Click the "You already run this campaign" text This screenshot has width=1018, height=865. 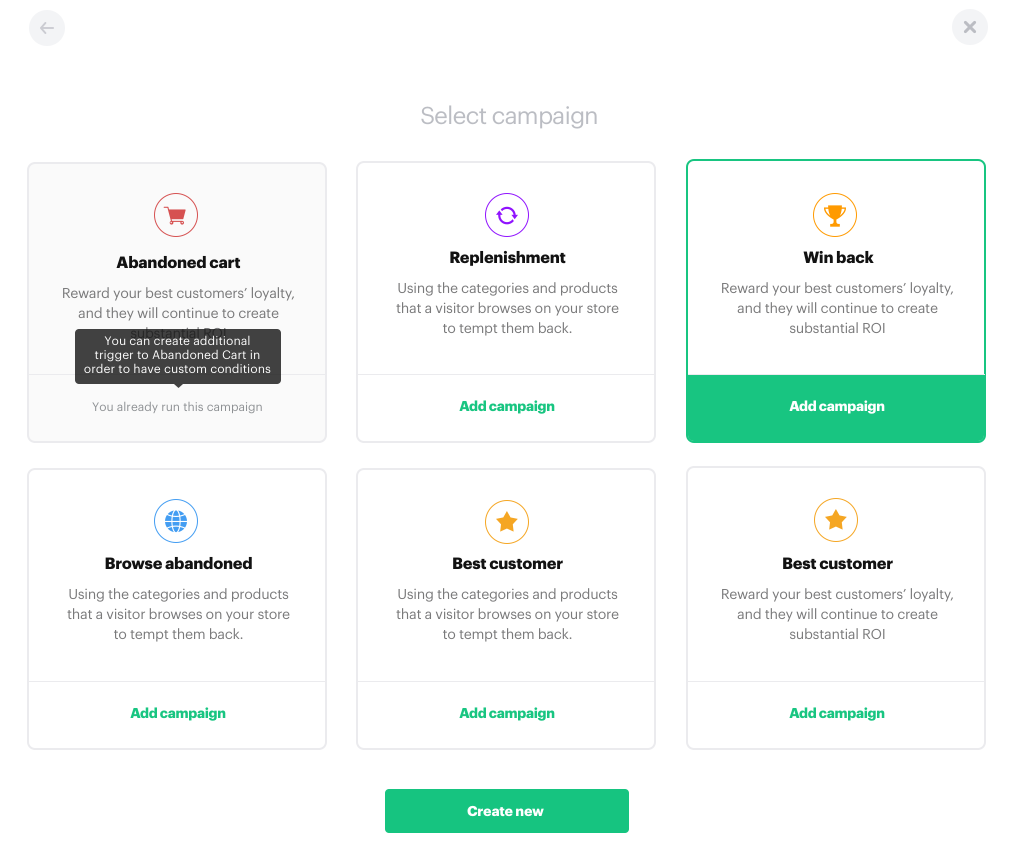coord(177,407)
